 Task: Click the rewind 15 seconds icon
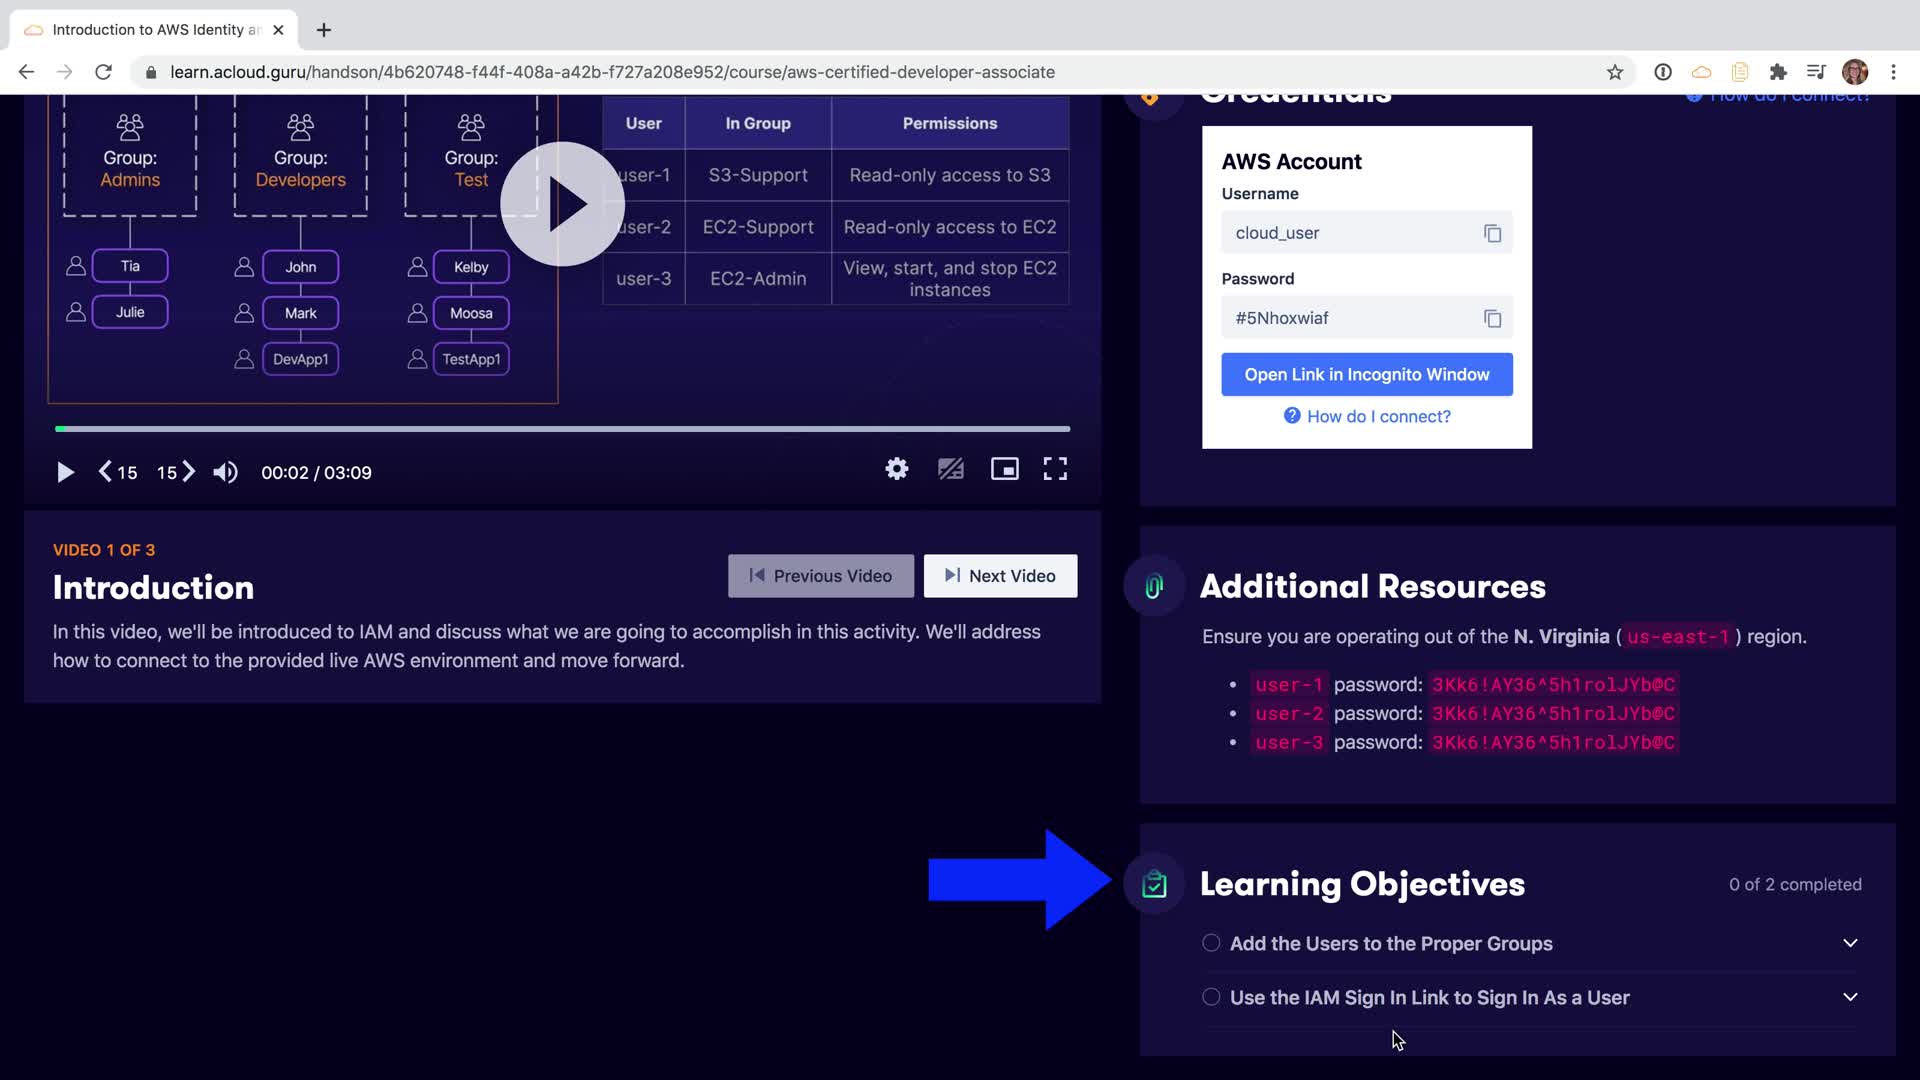pos(117,472)
